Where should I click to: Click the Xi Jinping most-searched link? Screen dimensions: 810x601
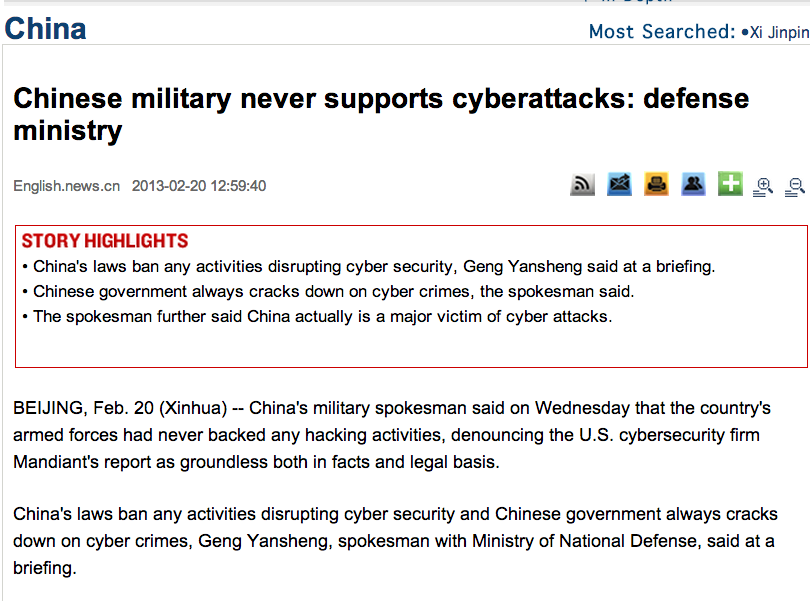[779, 32]
